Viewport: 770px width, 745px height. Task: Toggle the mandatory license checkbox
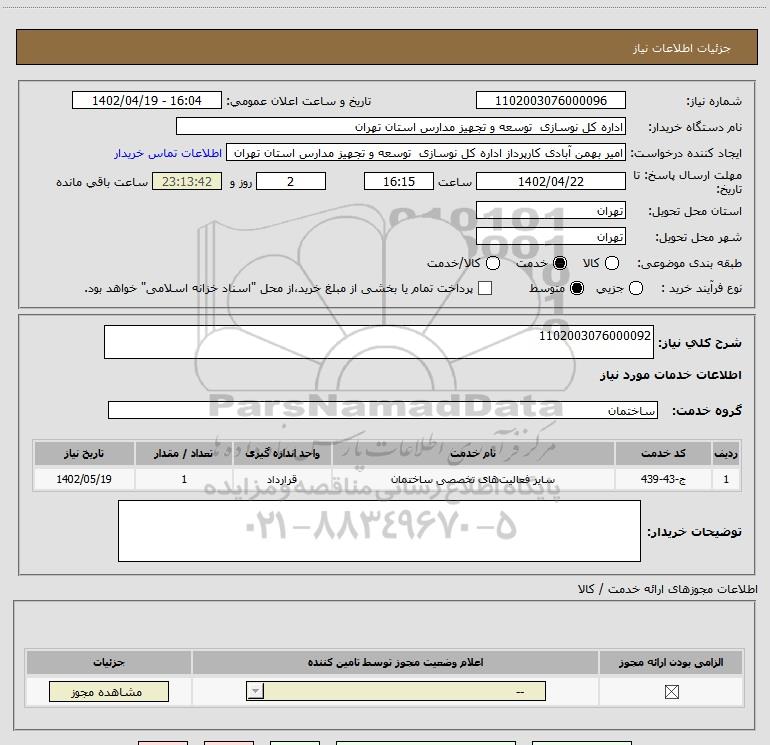671,692
